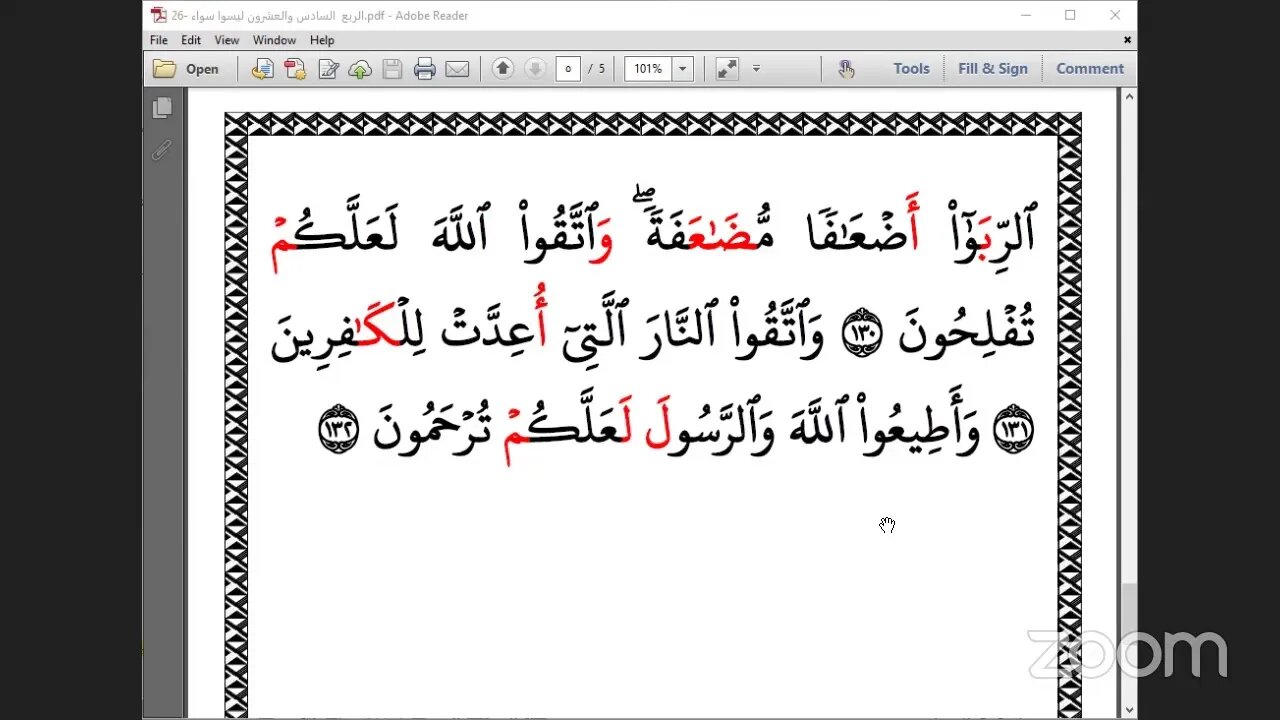Minimize the Adobe Reader window
Image resolution: width=1280 pixels, height=720 pixels.
[x=1026, y=15]
